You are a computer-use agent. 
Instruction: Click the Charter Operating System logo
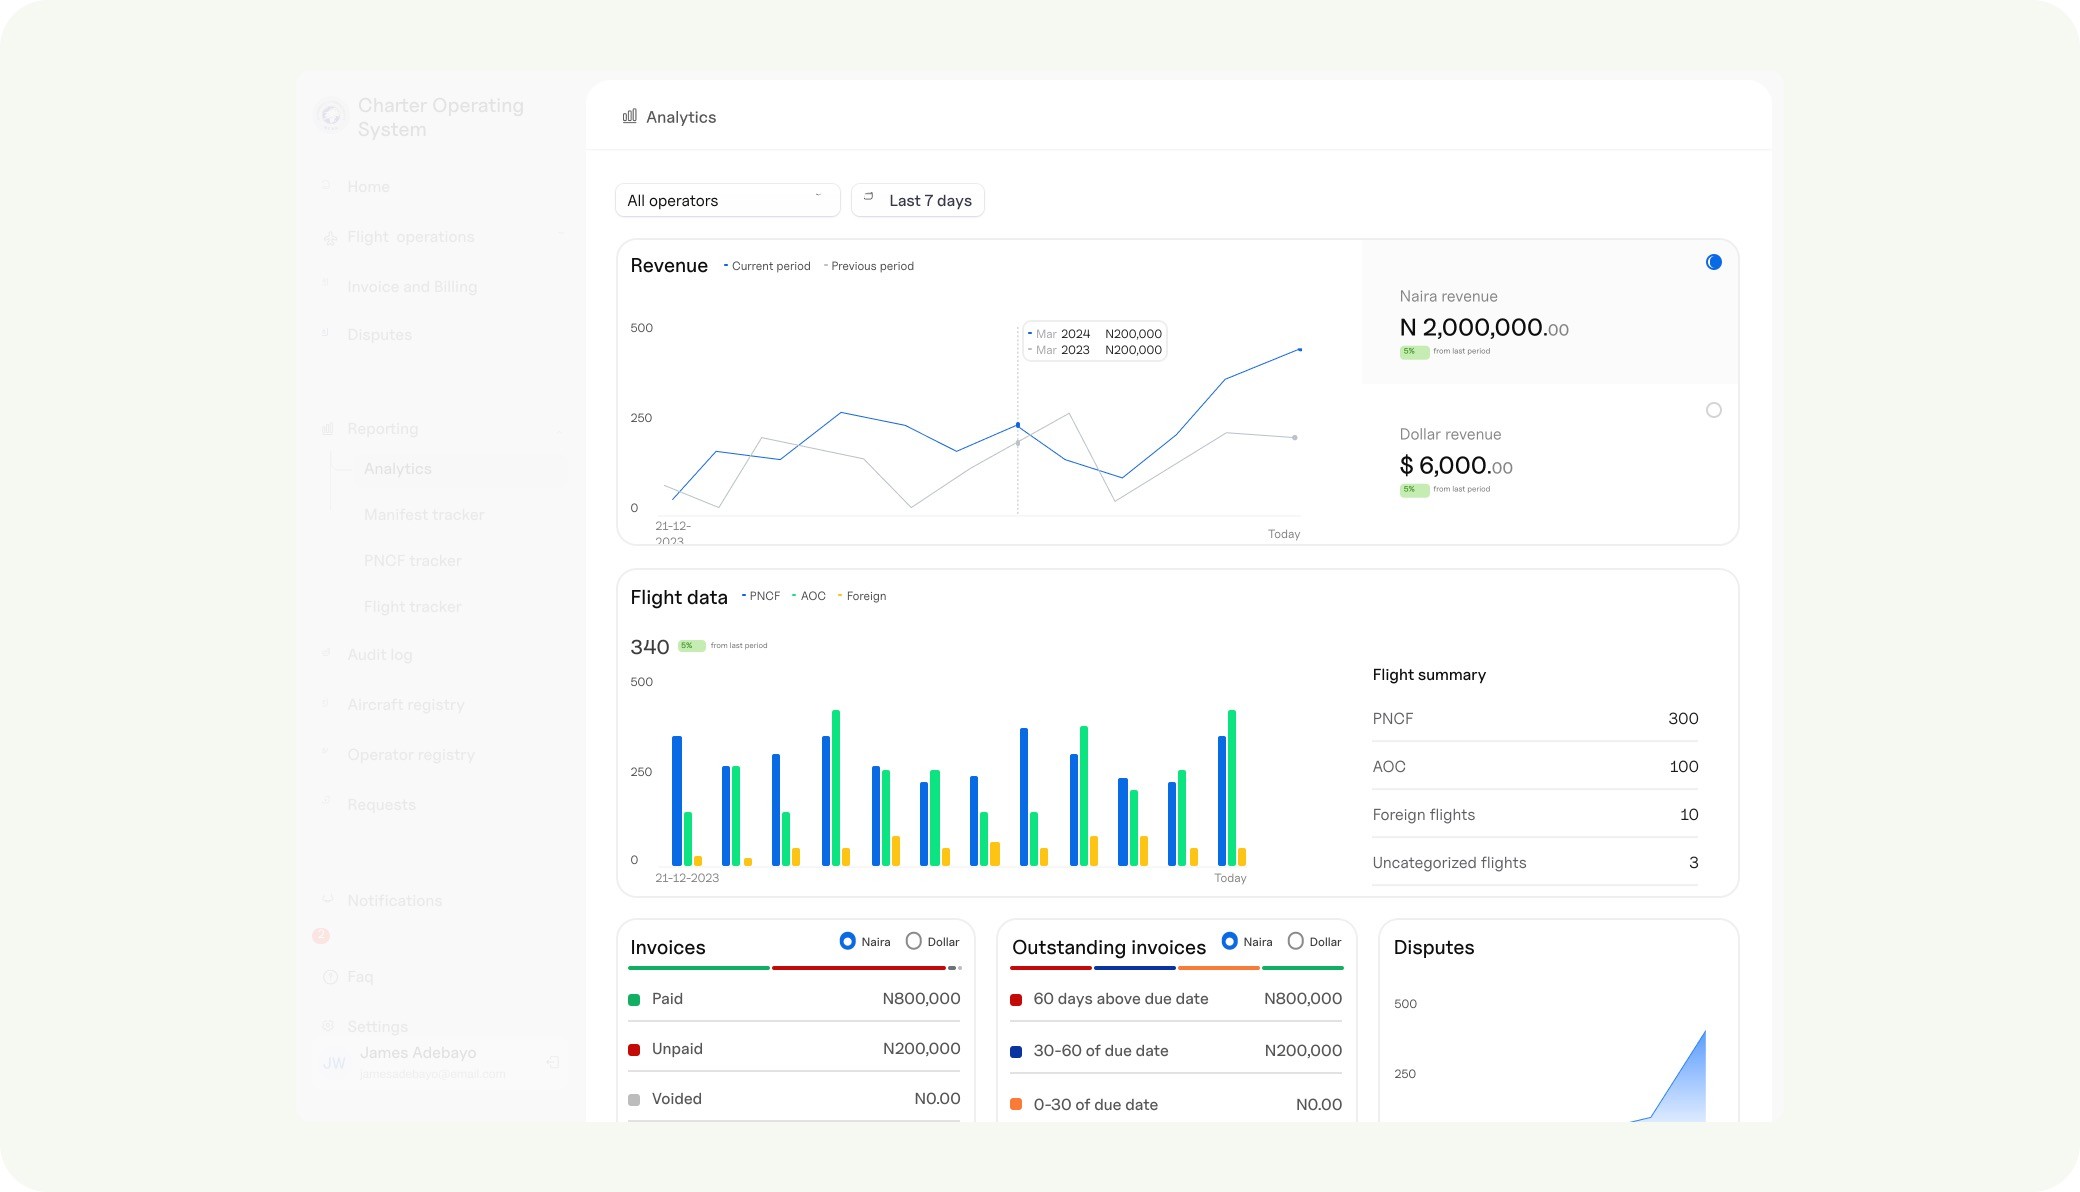click(331, 116)
